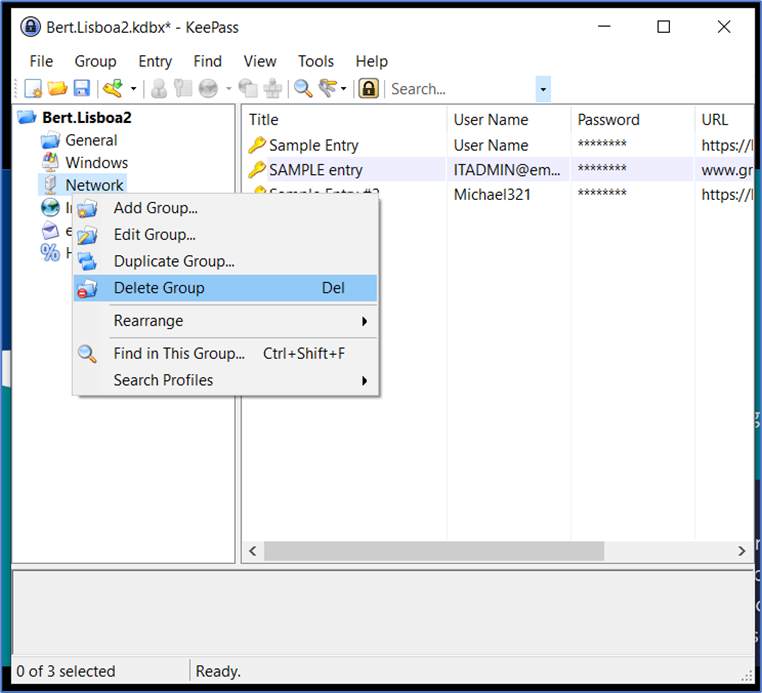This screenshot has width=762, height=693.
Task: Open the View menu
Action: click(260, 61)
